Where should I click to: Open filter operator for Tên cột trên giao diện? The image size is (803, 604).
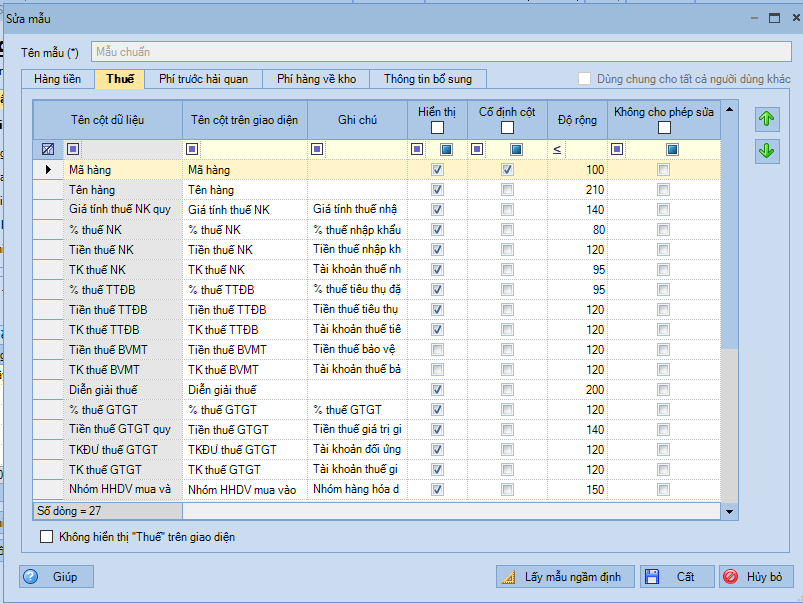click(x=192, y=149)
